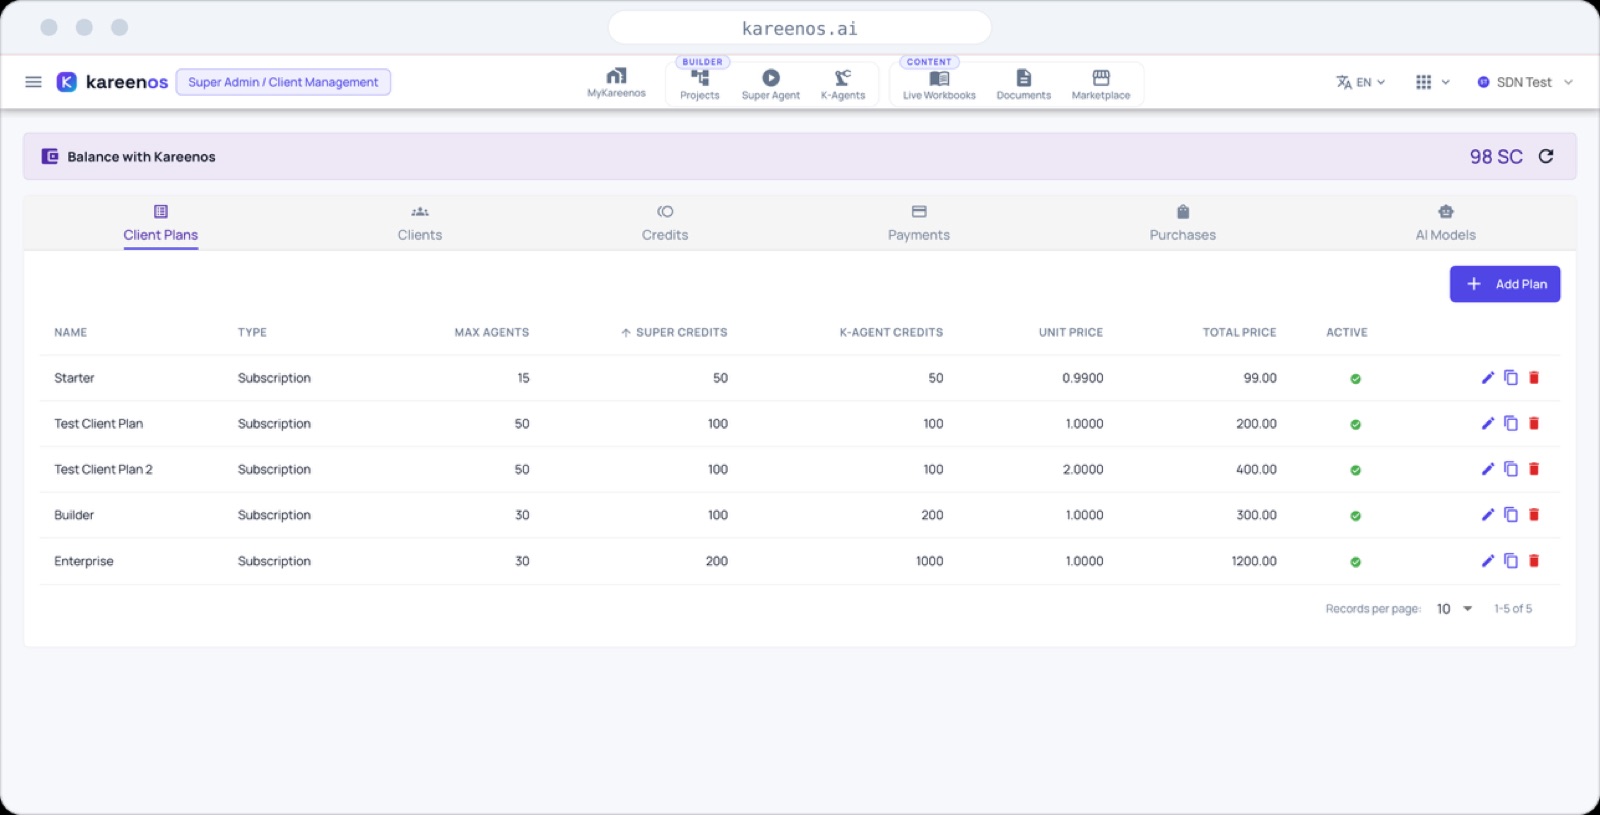1600x815 pixels.
Task: Open the Documents icon
Action: [x=1024, y=84]
